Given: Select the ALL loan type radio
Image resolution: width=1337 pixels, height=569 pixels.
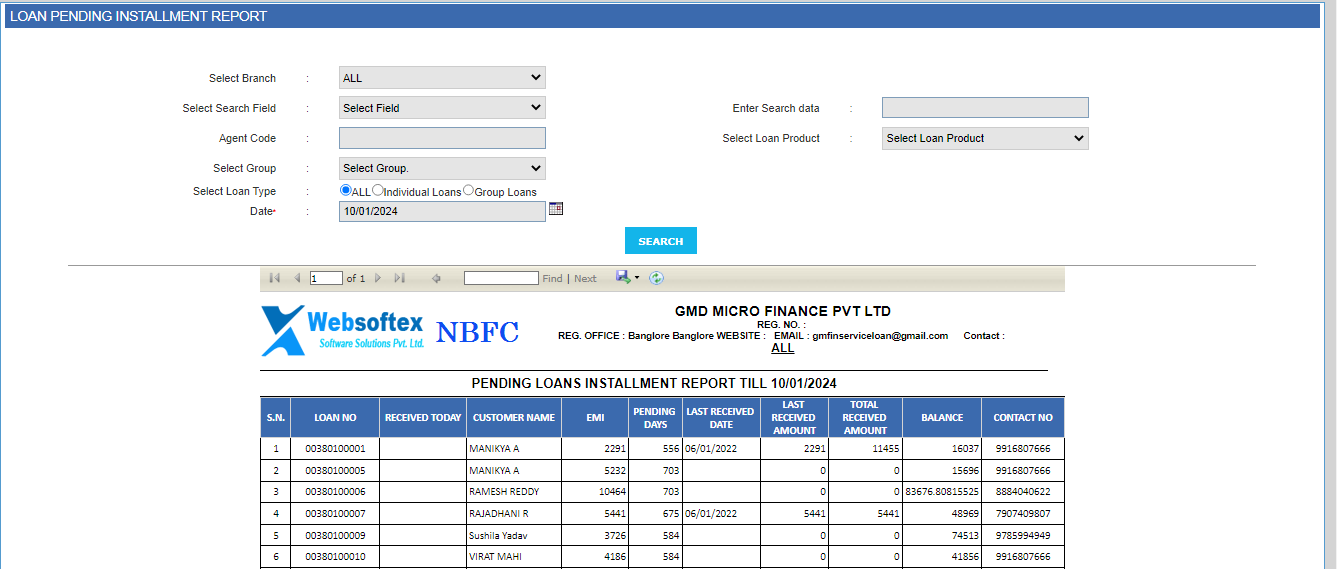Looking at the screenshot, I should coord(345,190).
